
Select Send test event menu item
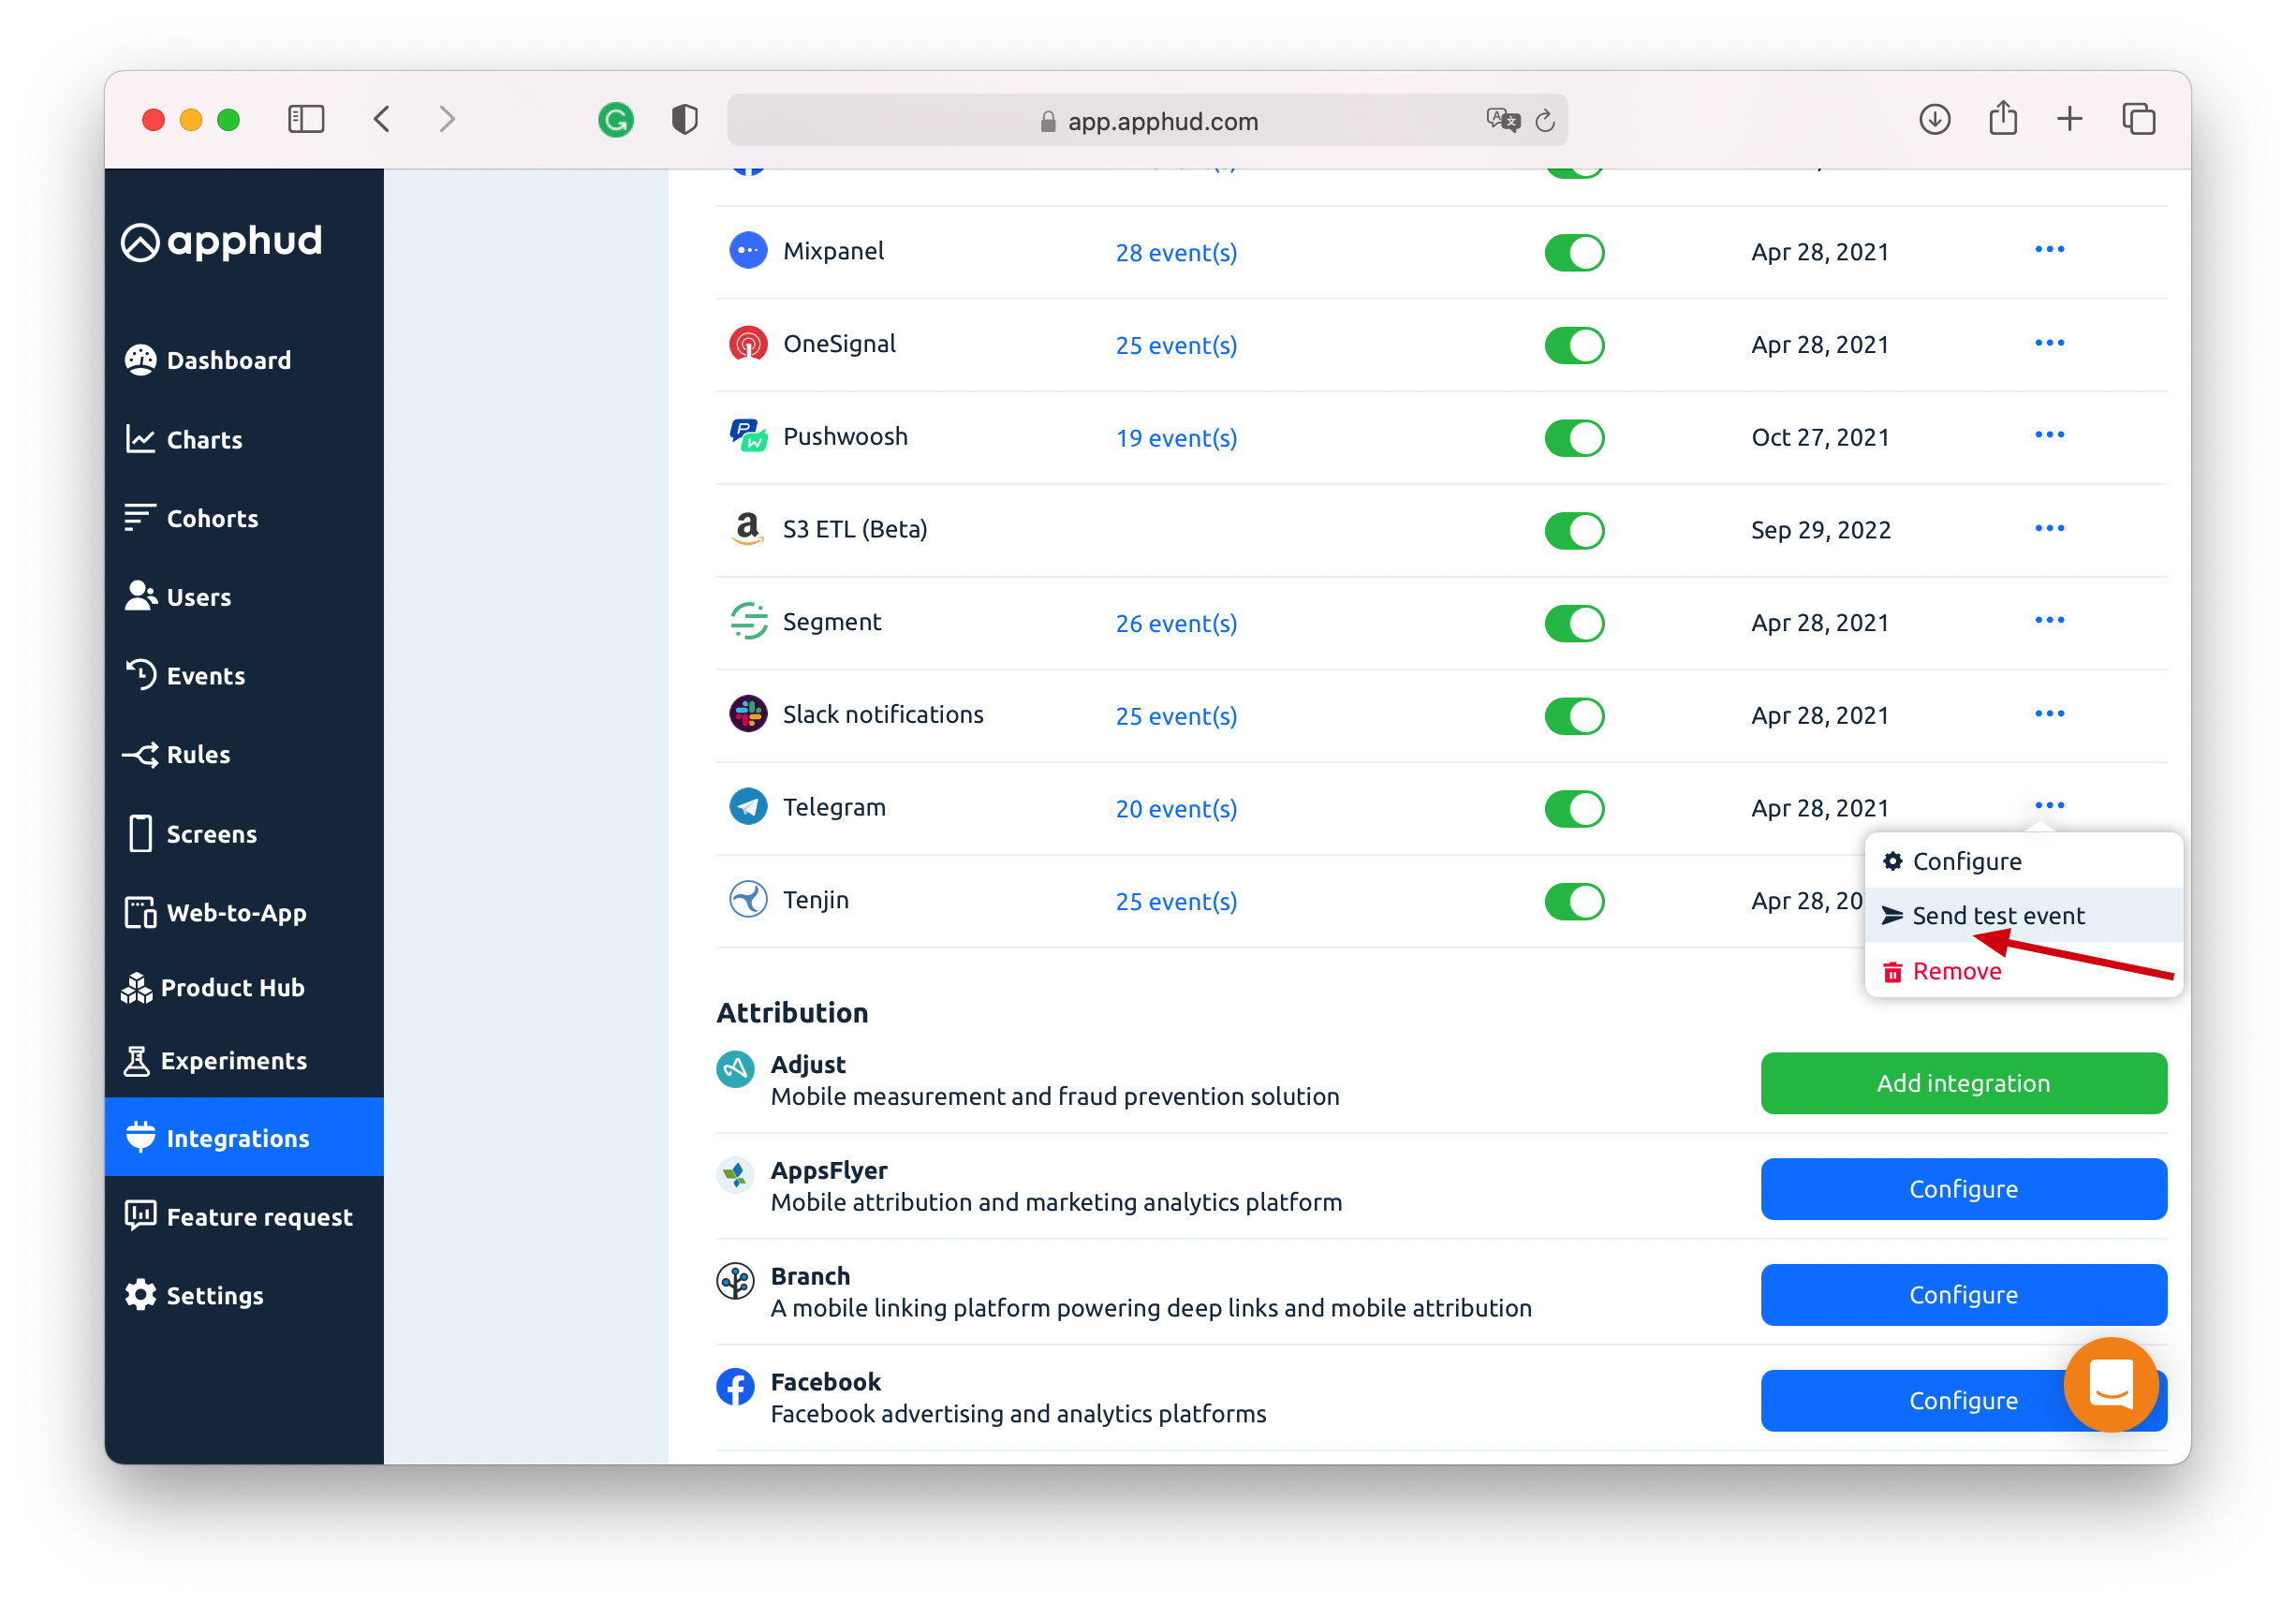[1997, 915]
